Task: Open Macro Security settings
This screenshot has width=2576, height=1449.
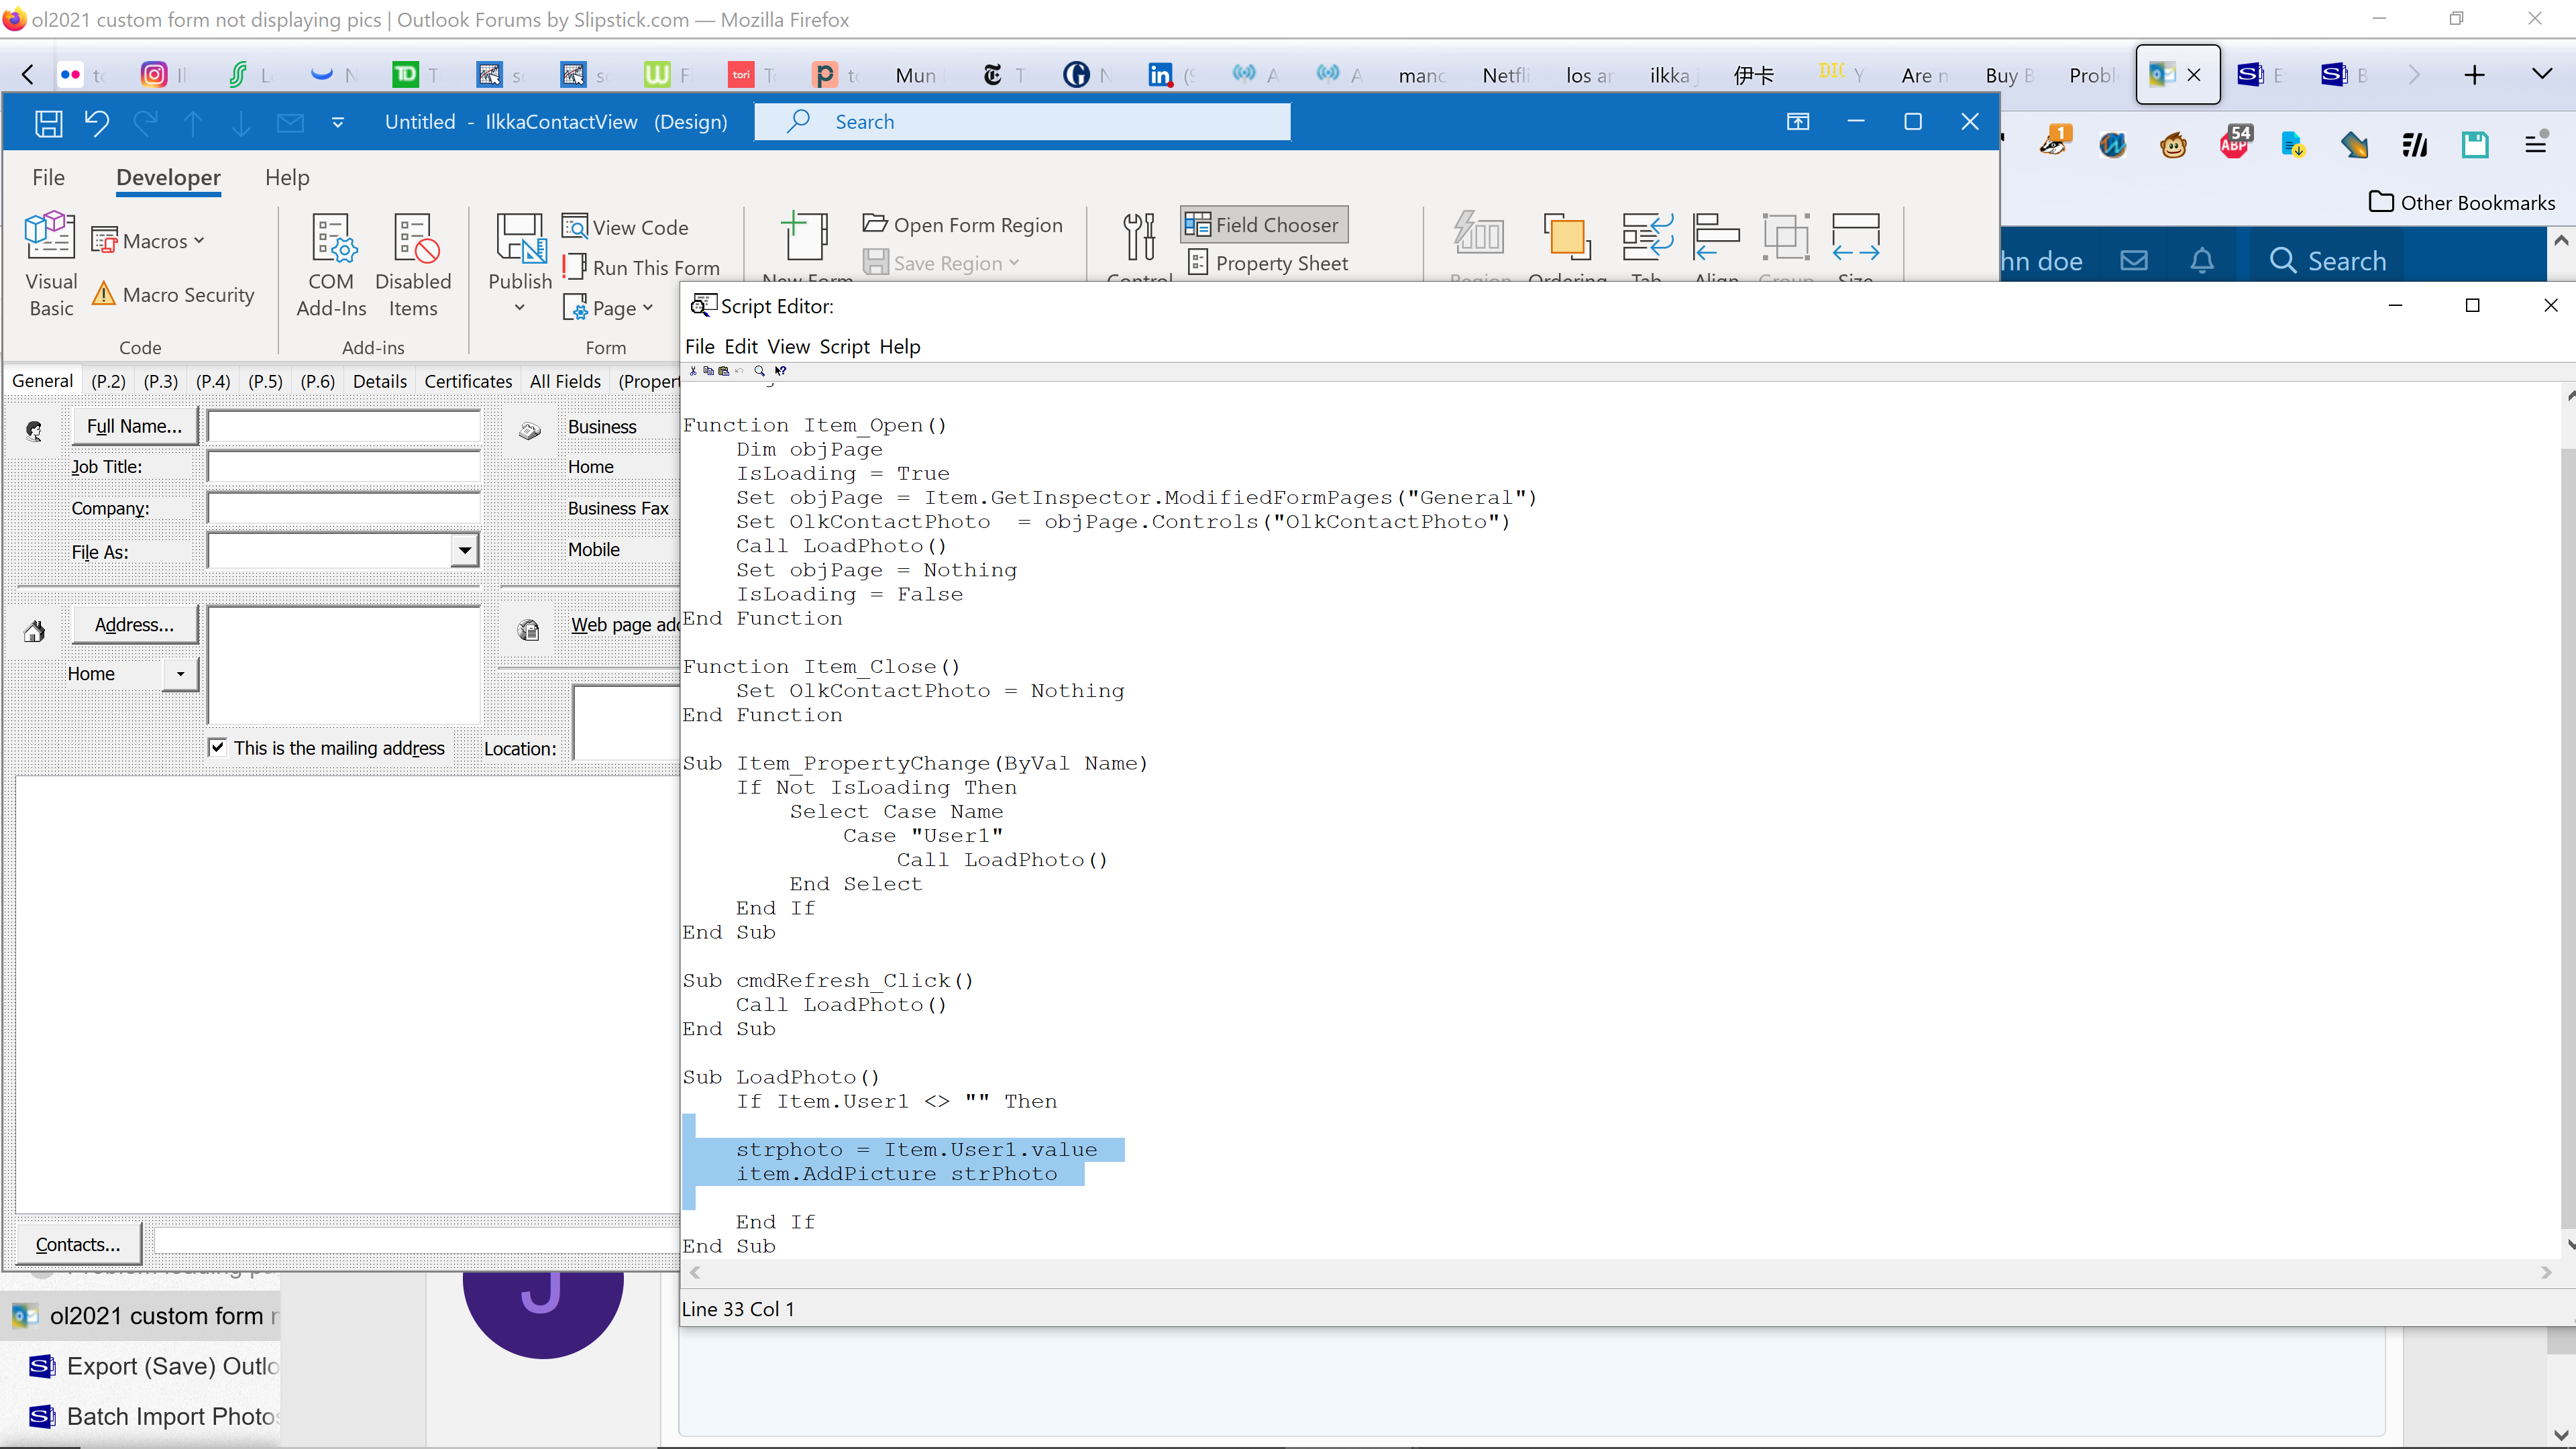Action: (x=173, y=294)
